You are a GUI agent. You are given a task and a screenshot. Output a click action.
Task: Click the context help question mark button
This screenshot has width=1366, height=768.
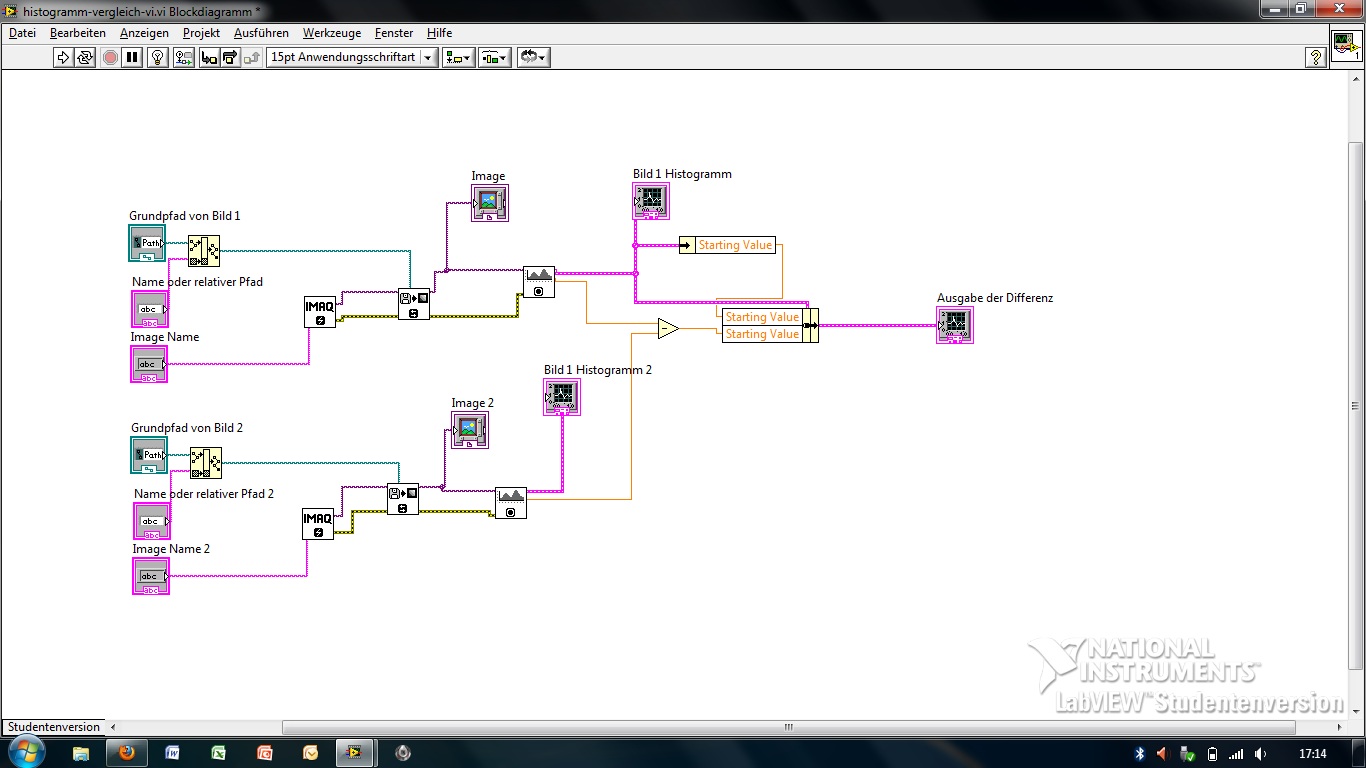1317,57
